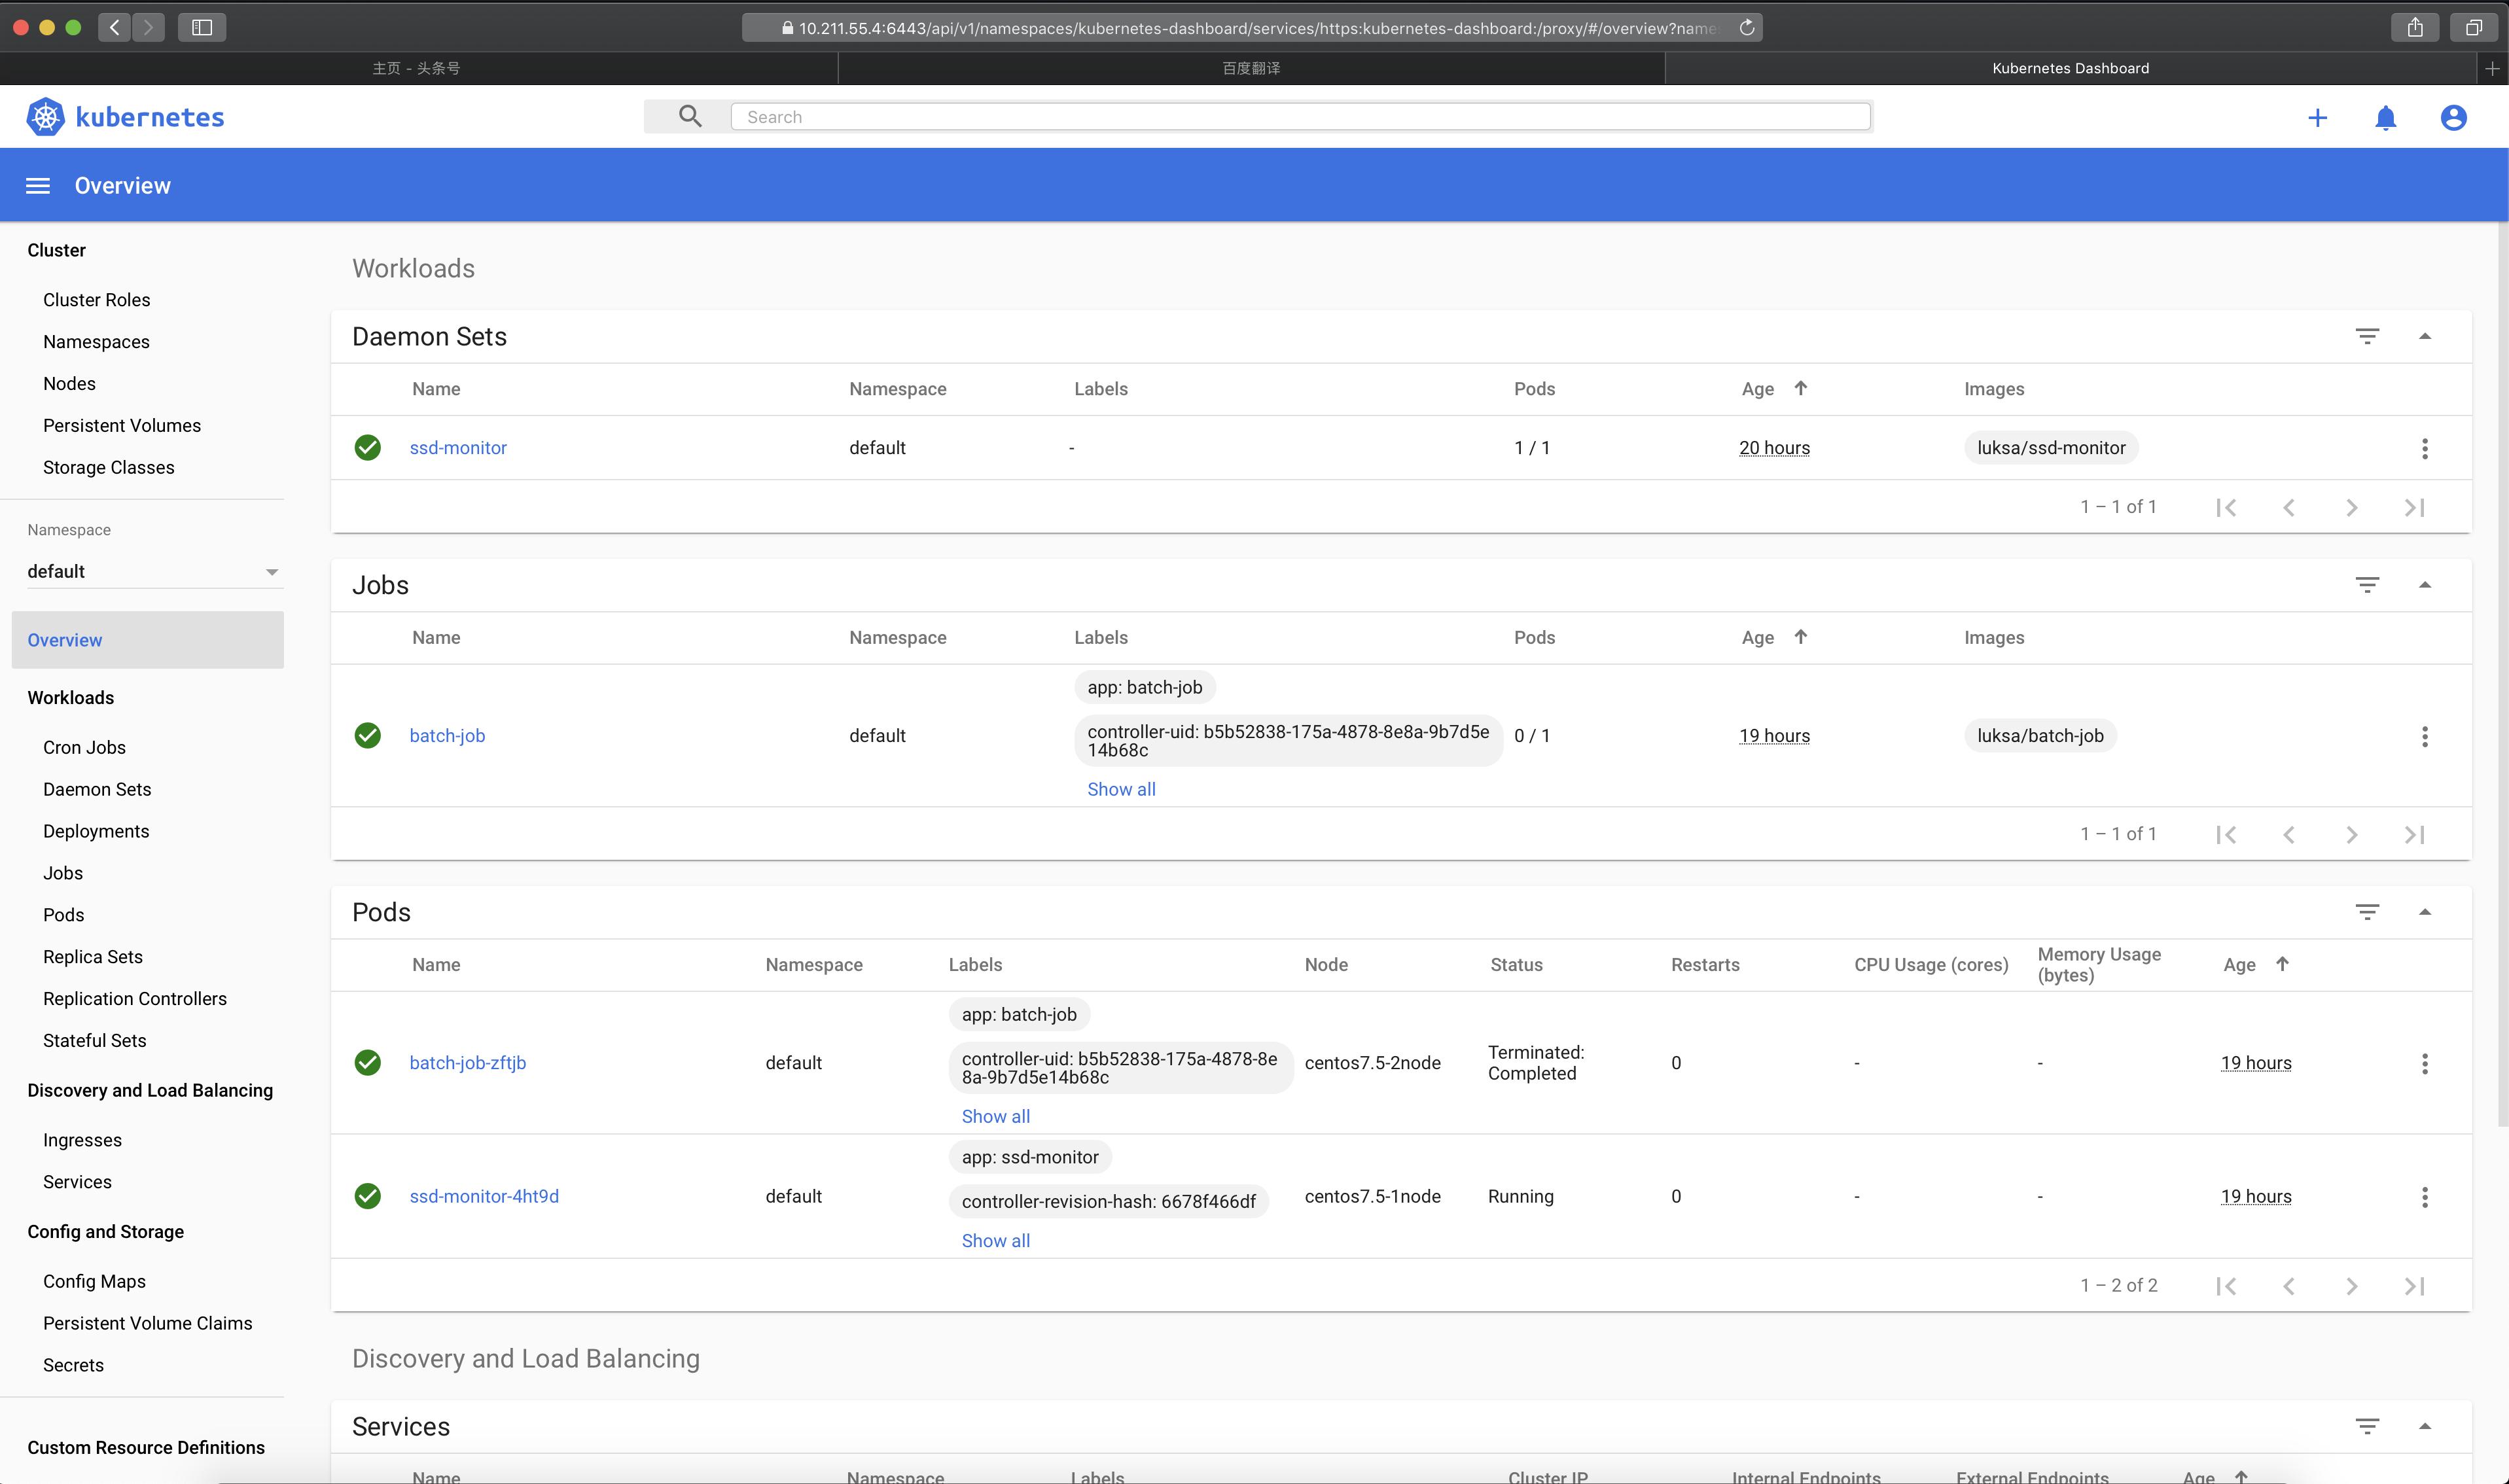Open Nodes in sidebar

69,384
